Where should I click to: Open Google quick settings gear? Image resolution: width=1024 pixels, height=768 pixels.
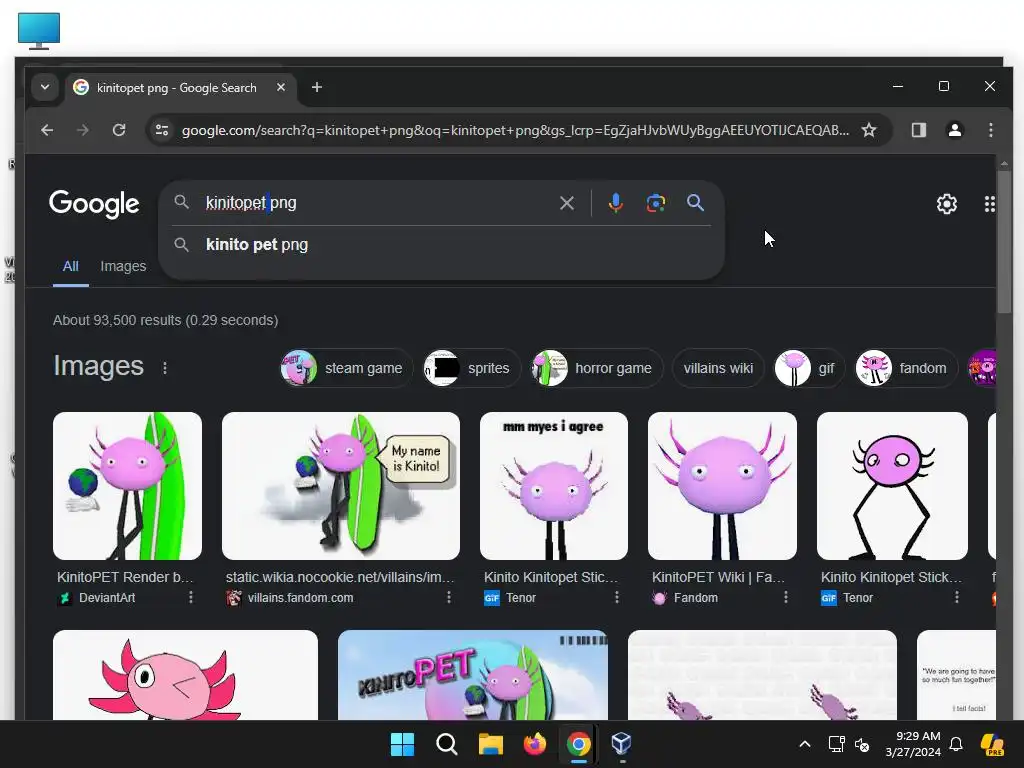click(x=946, y=204)
